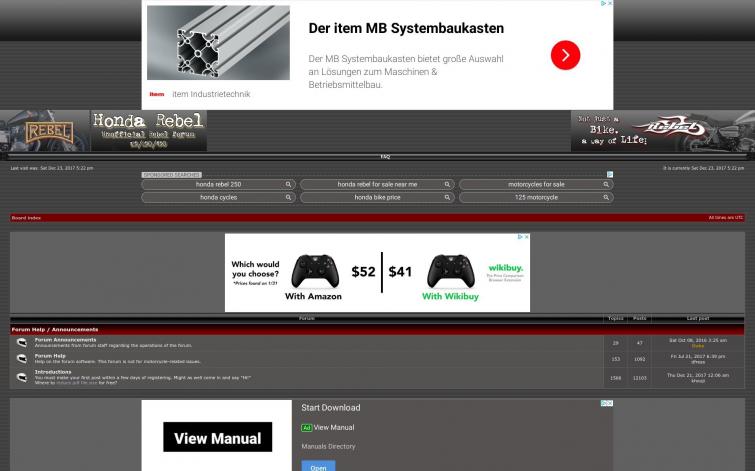The width and height of the screenshot is (755, 471).
Task: Click magnifier icon beside 'motorcycles for sale'
Action: (606, 184)
